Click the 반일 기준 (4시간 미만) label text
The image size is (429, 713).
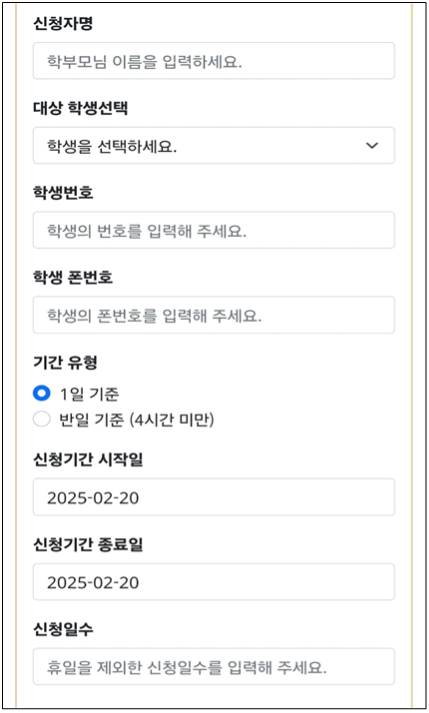(136, 420)
